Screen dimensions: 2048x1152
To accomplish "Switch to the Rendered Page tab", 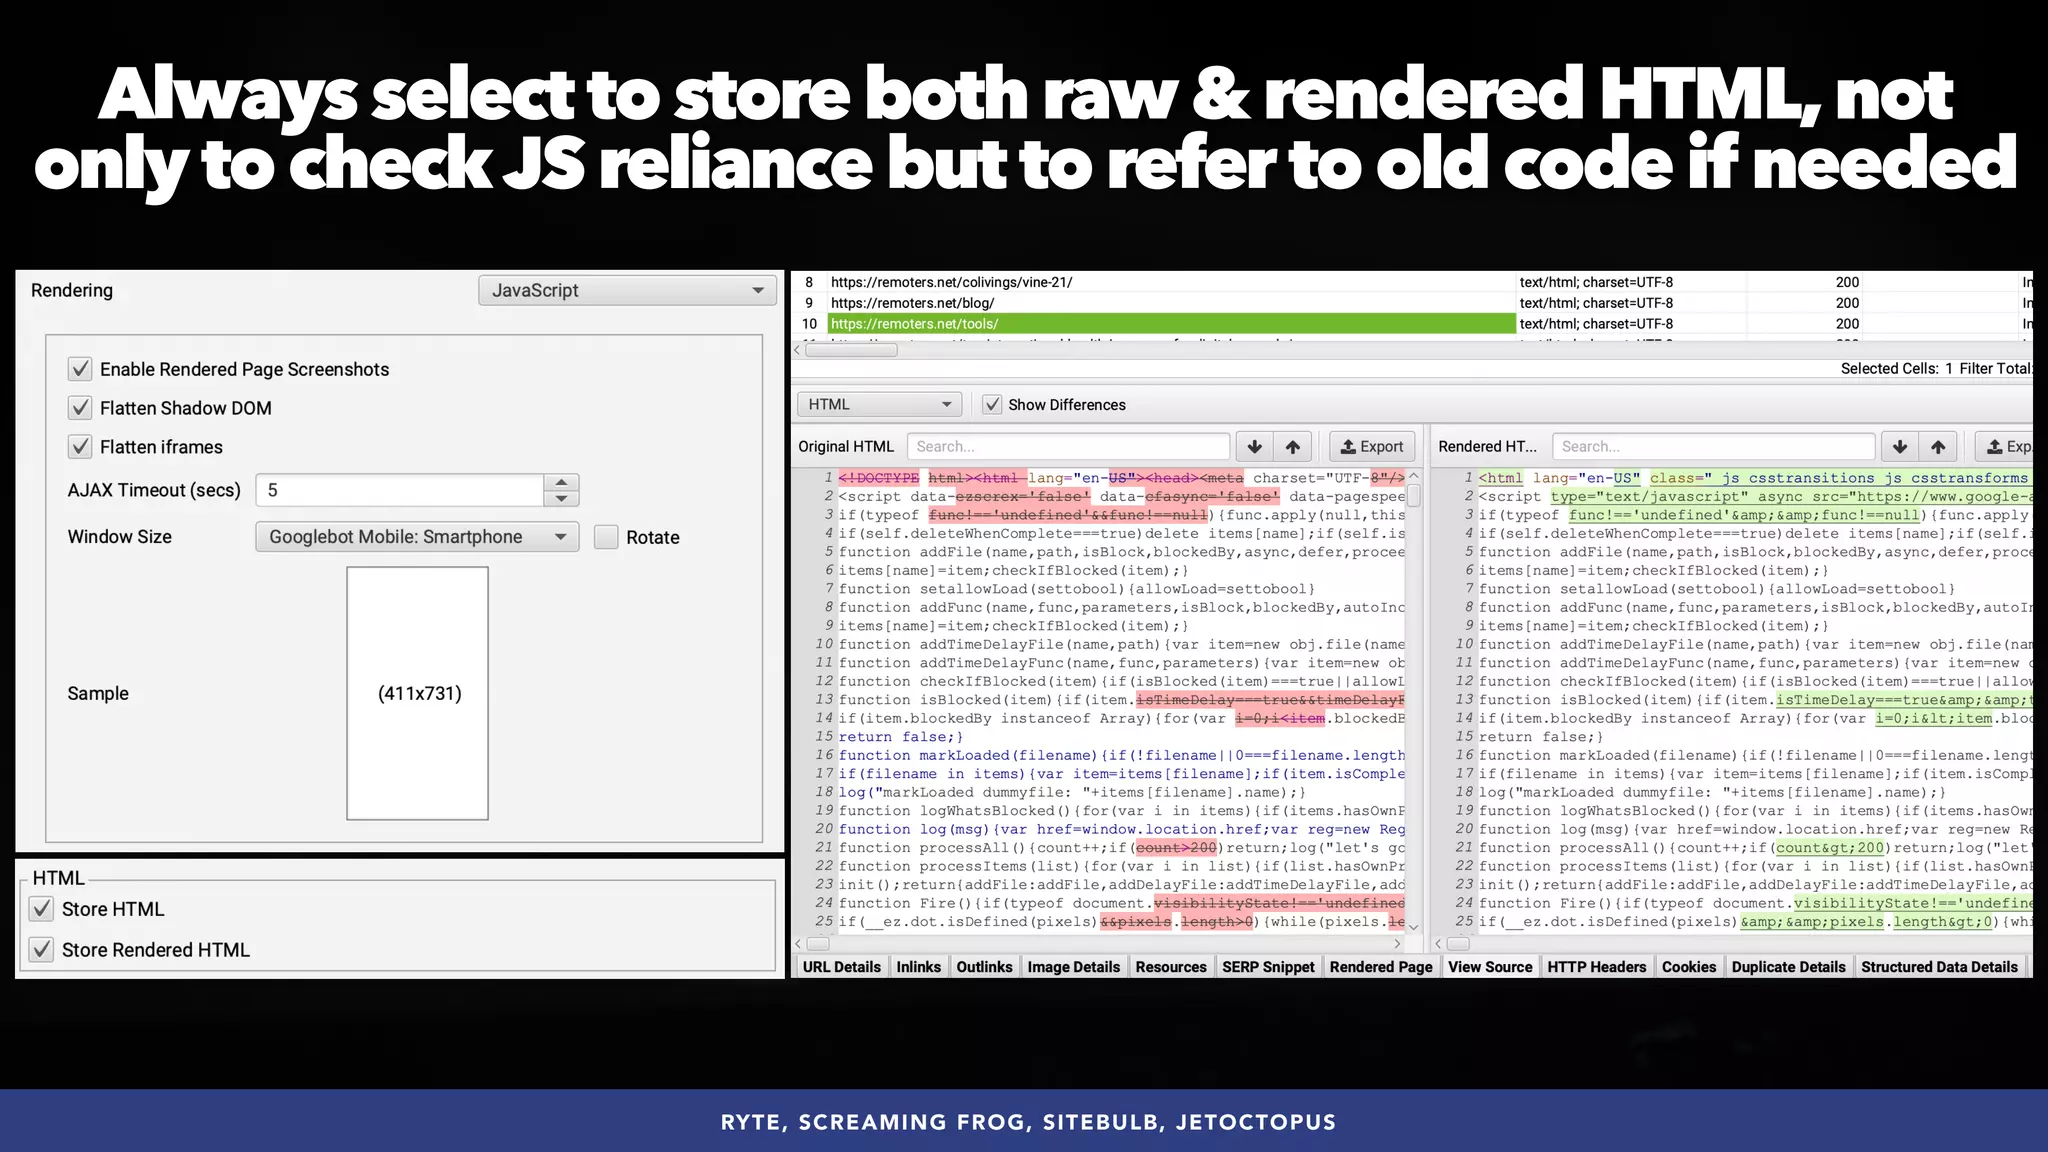I will tap(1381, 967).
